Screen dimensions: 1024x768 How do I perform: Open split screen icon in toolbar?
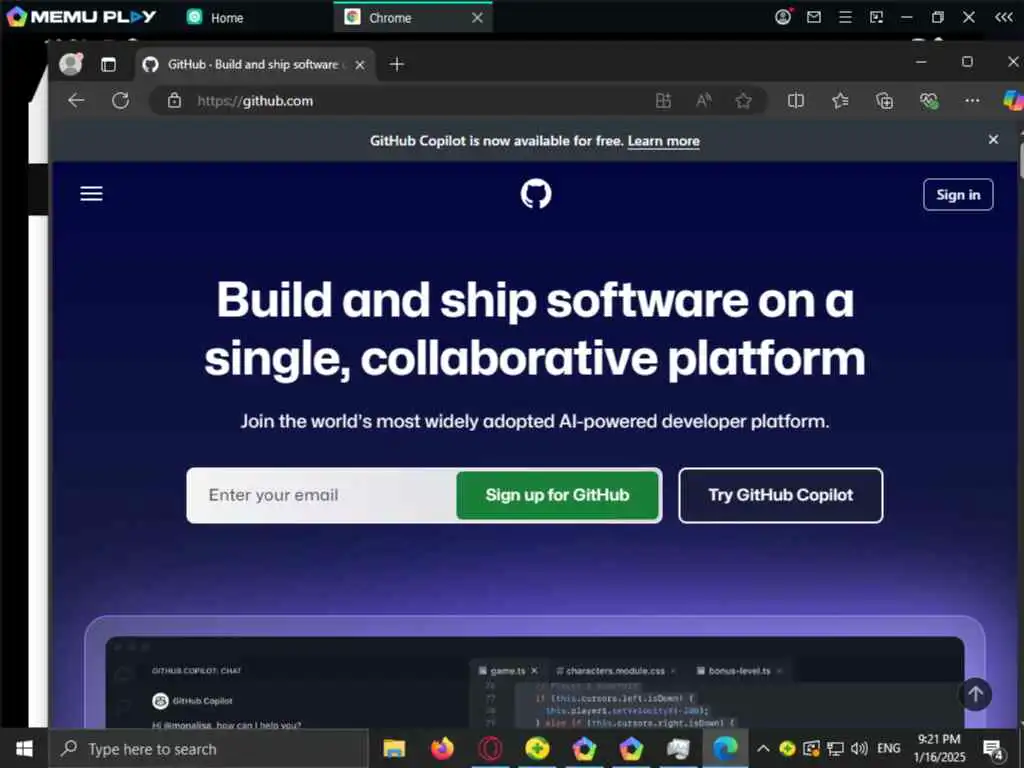795,101
